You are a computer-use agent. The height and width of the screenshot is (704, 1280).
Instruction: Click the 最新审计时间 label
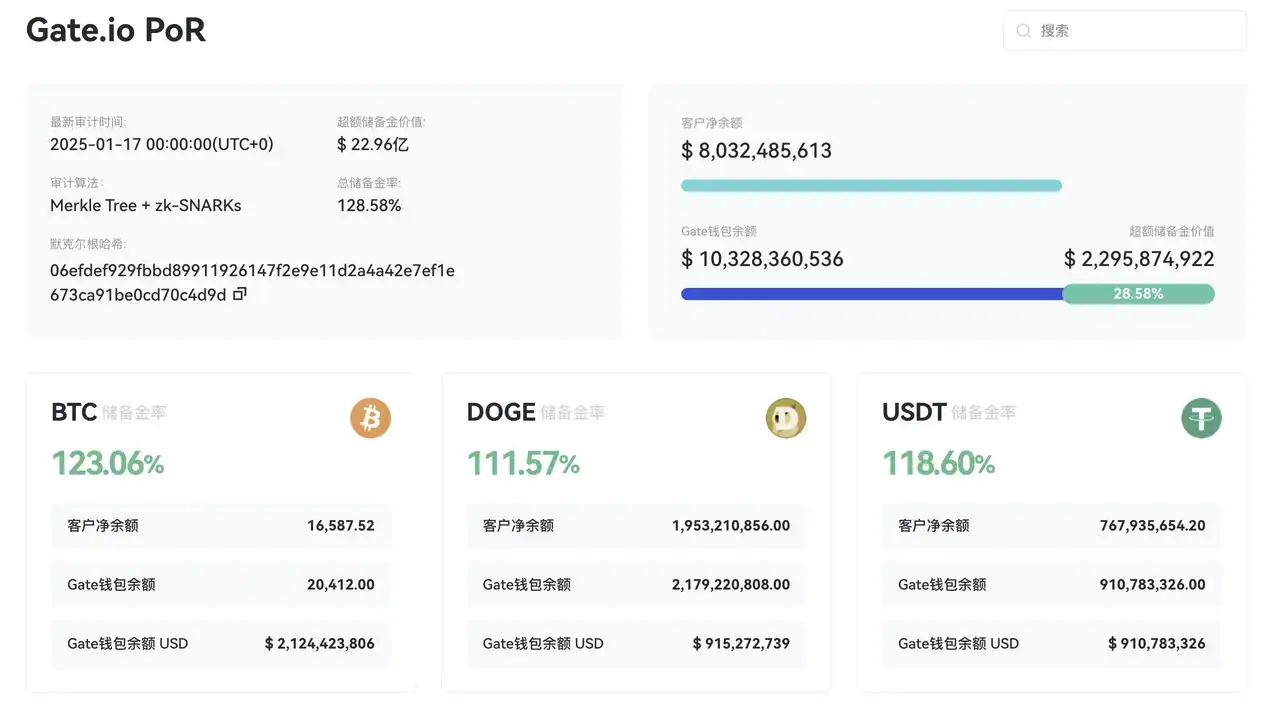pos(88,122)
